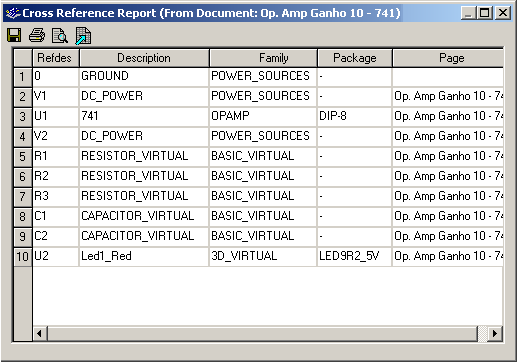The height and width of the screenshot is (364, 517).
Task: Select the OPAMP family cell
Action: (263, 117)
